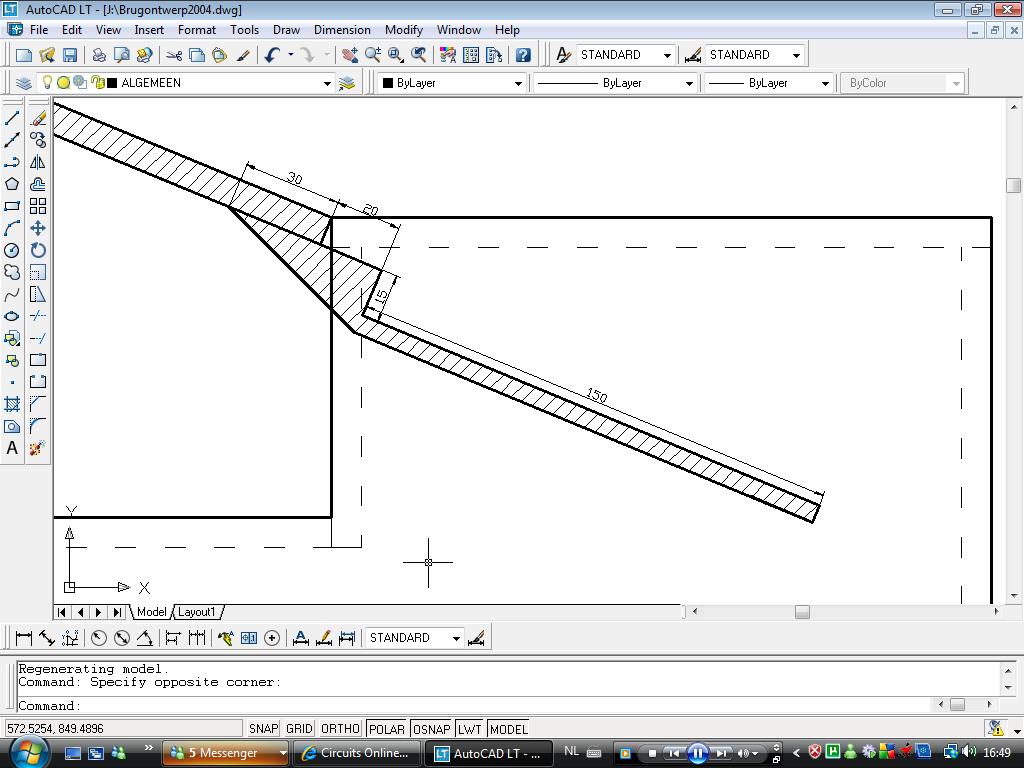Open the Dimension menu

point(342,30)
